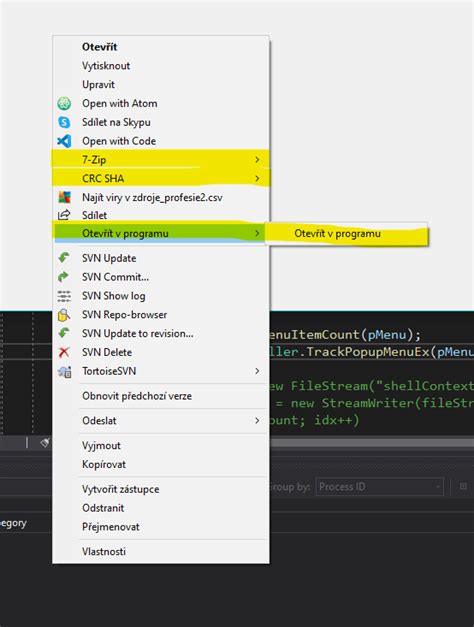The height and width of the screenshot is (627, 474).
Task: Select Najít viry v zdroje_profesie2.csv
Action: (160, 197)
